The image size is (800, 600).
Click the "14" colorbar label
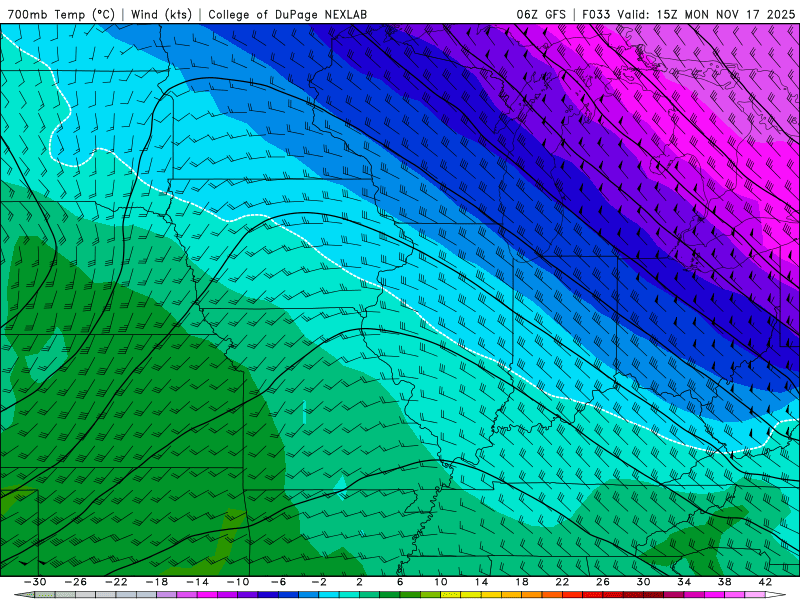click(481, 582)
